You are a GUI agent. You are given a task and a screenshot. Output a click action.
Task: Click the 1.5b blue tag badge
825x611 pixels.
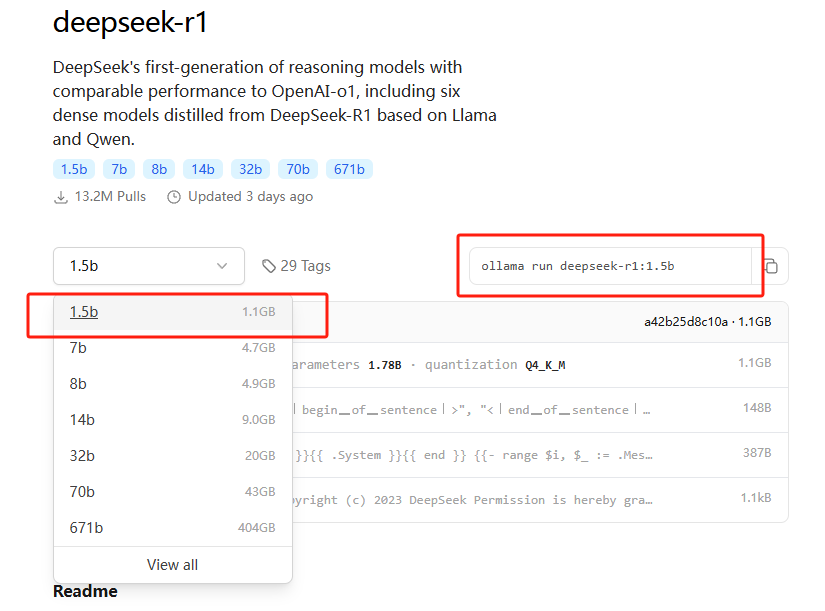(73, 169)
